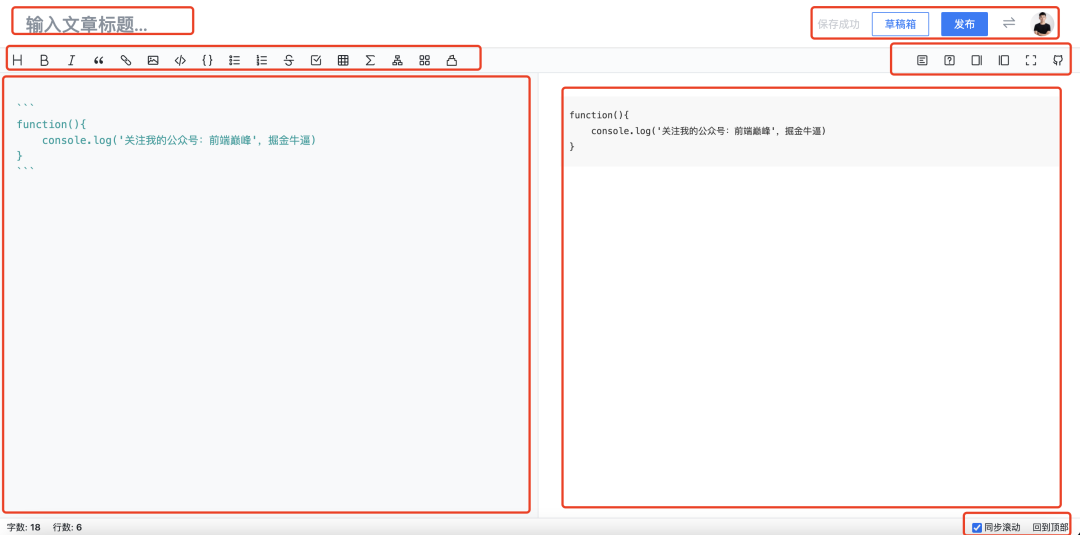
Task: Click the last left-toolbar lock-shaped icon
Action: 452,61
